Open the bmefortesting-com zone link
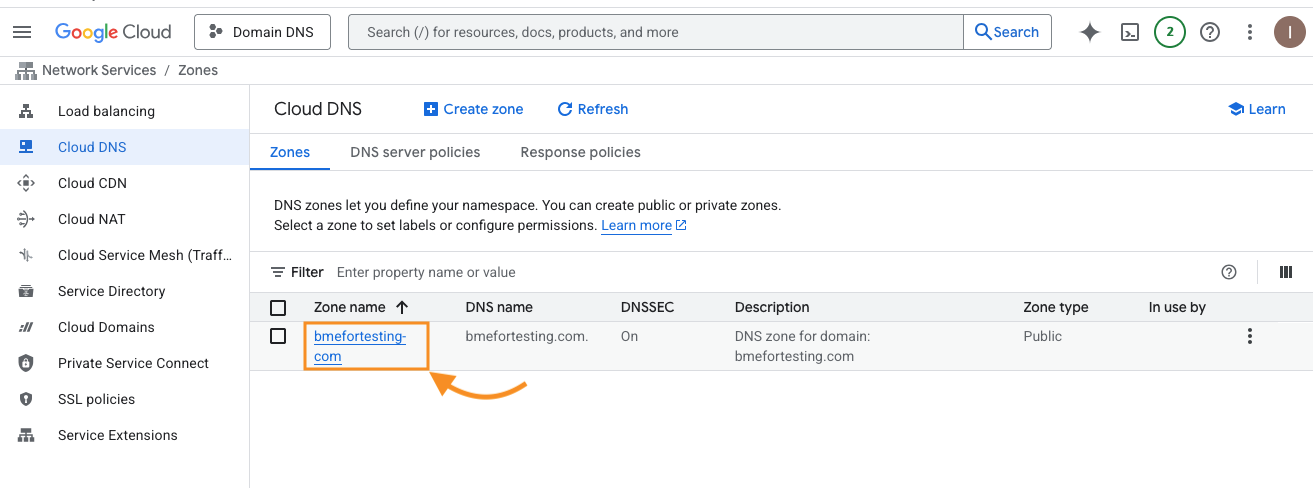 [x=360, y=346]
